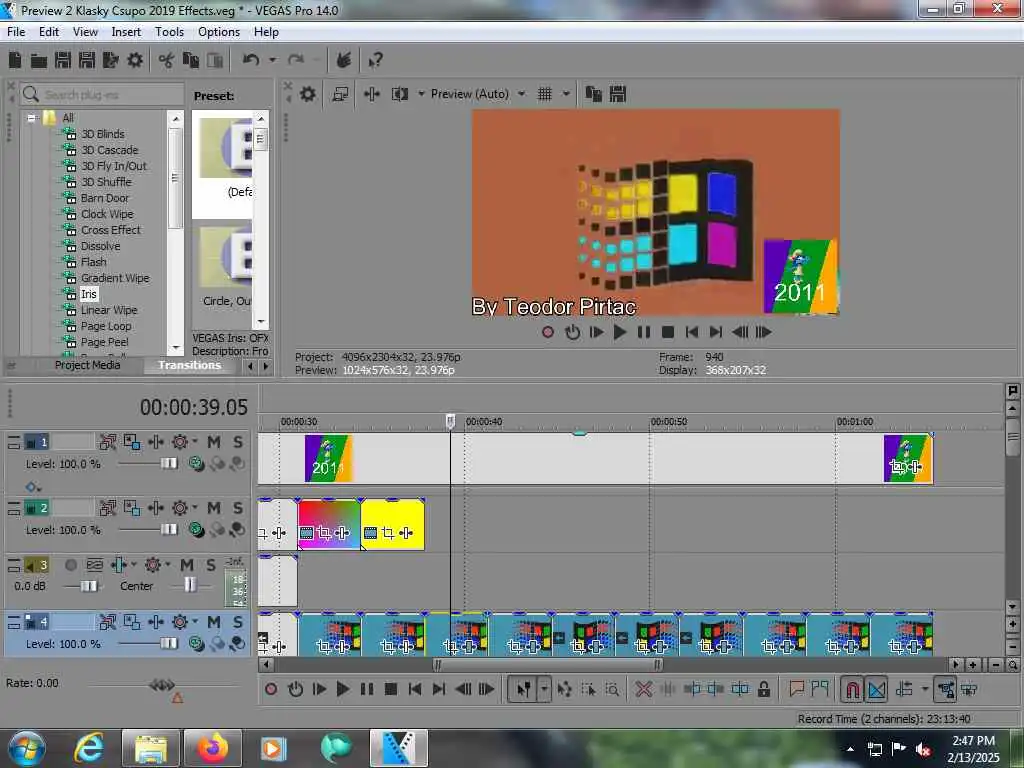Toggle preview on external monitor icon
This screenshot has height=768, width=1024.
point(340,94)
